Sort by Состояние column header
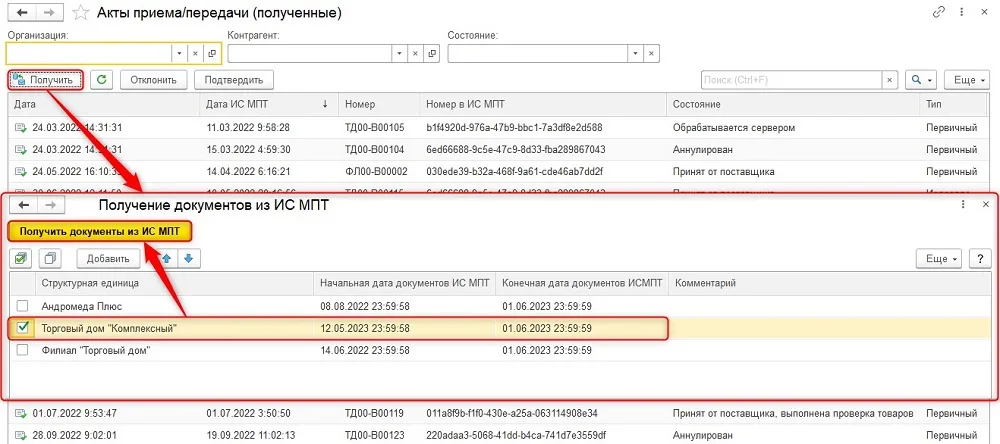 tap(793, 104)
